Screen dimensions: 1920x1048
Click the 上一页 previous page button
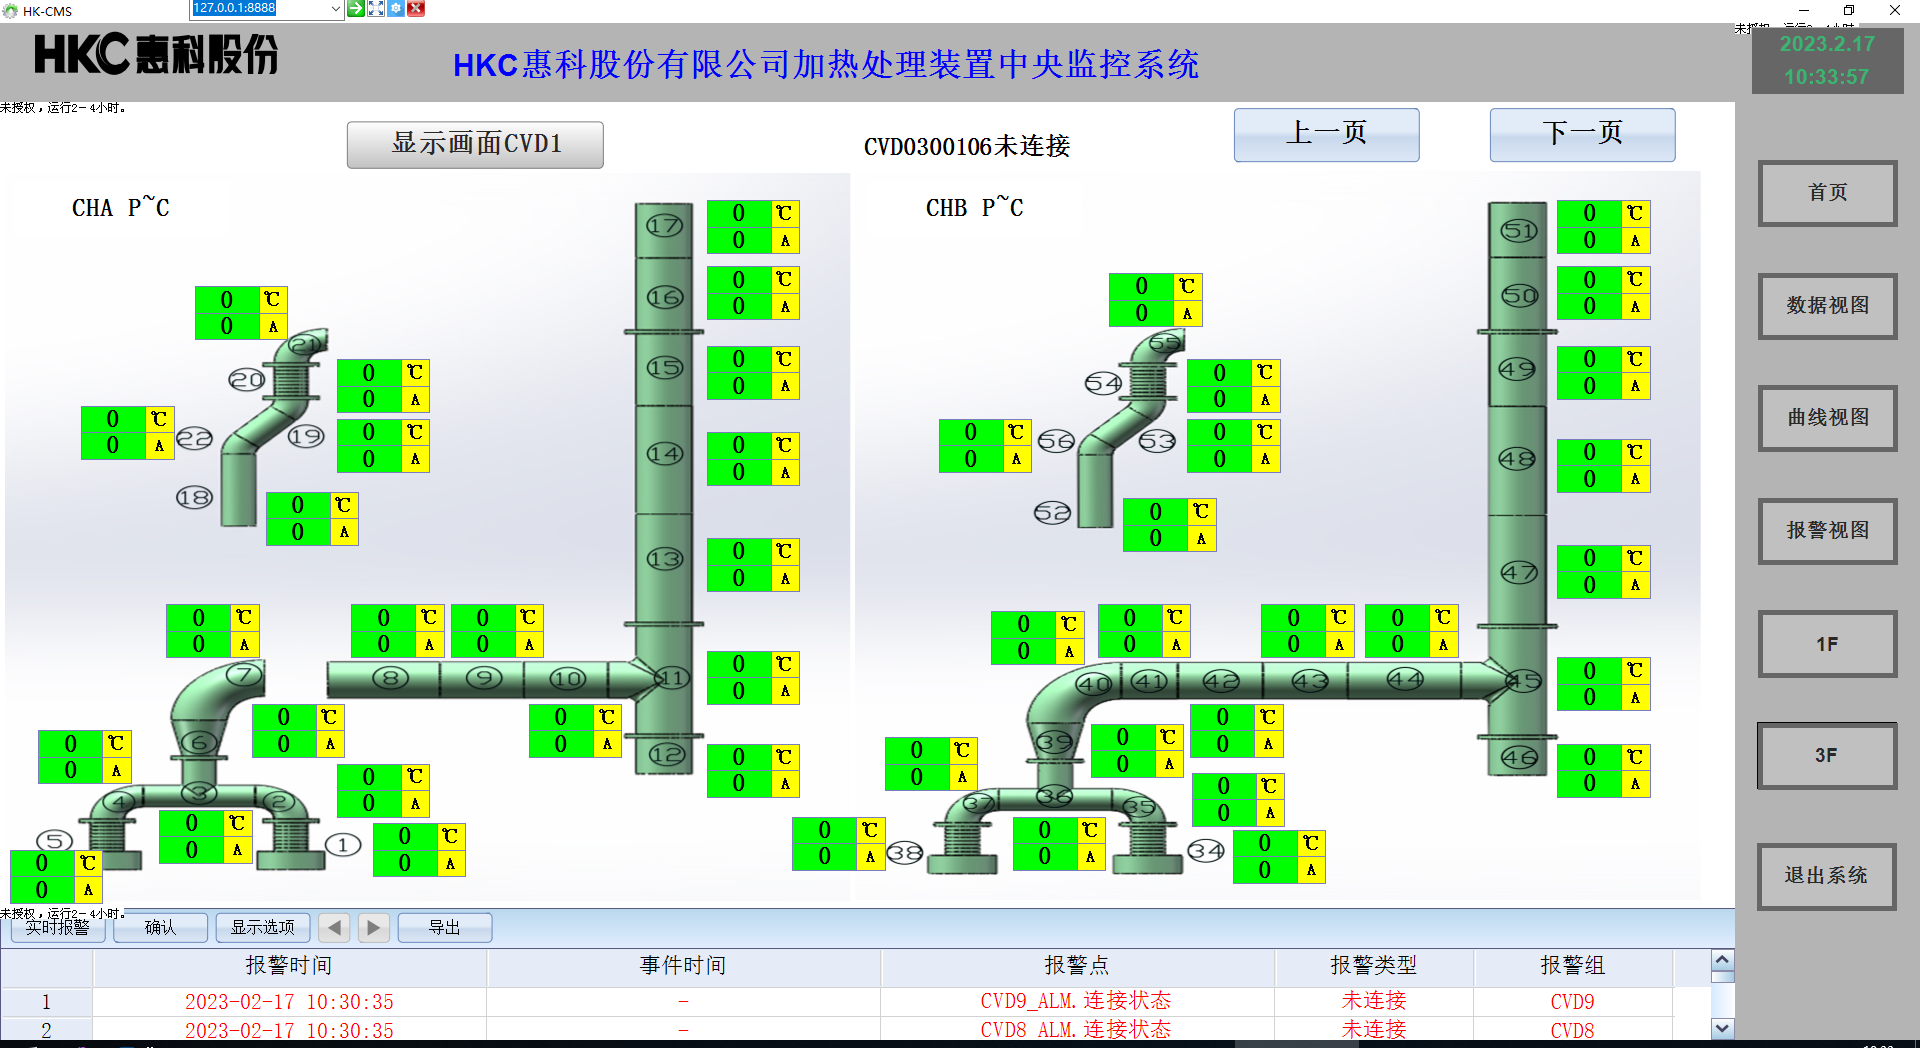1326,134
